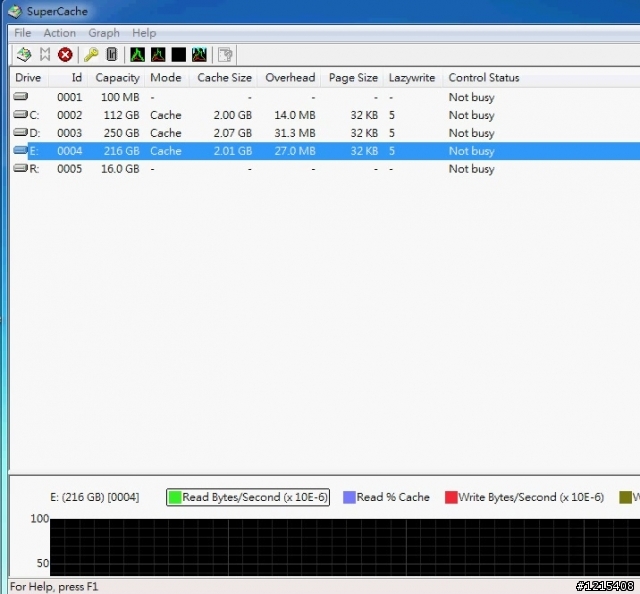The width and height of the screenshot is (640, 594).
Task: Open the File menu
Action: pyautogui.click(x=22, y=33)
